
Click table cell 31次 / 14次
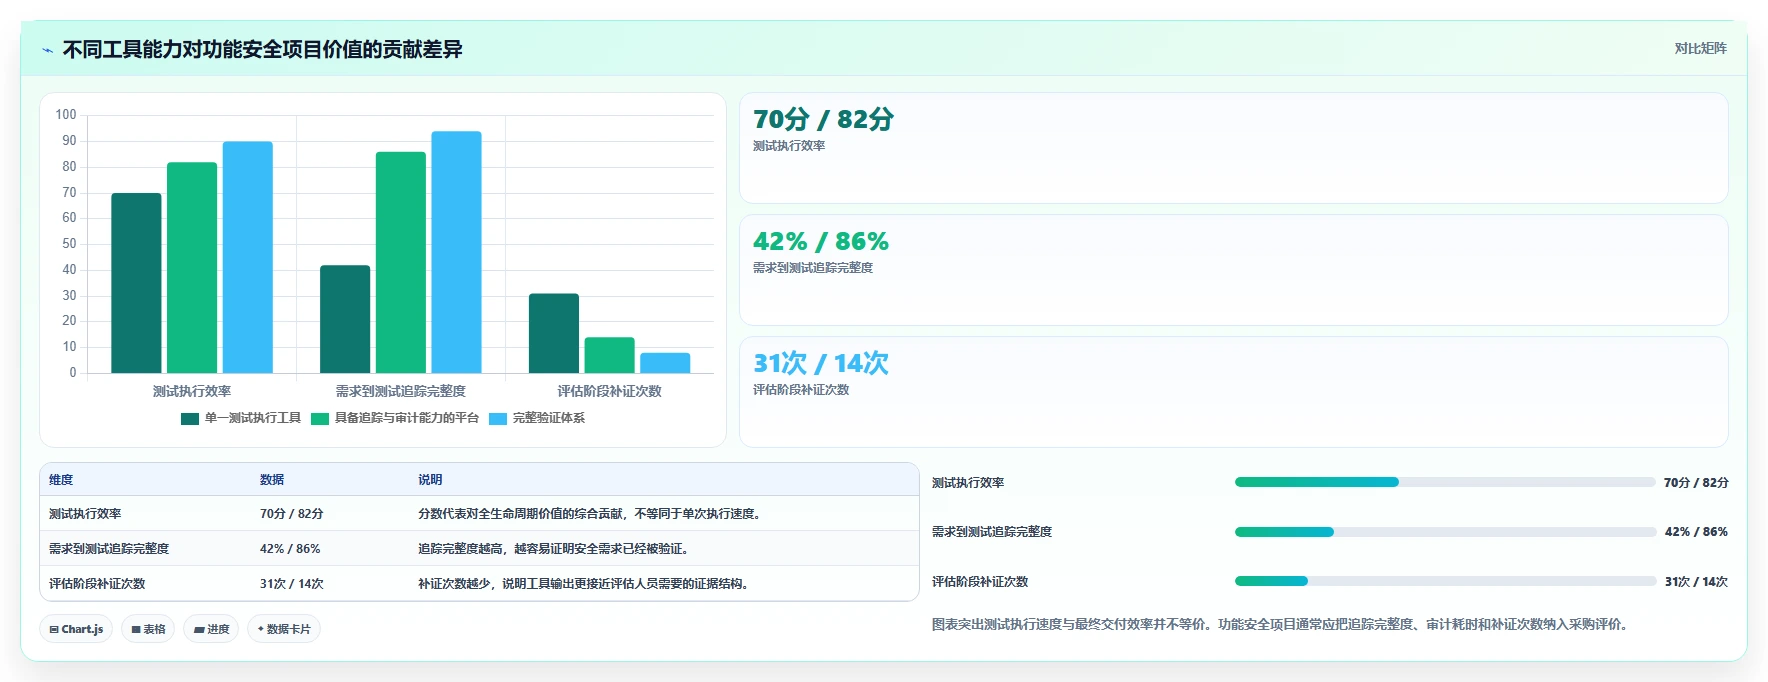tap(292, 584)
